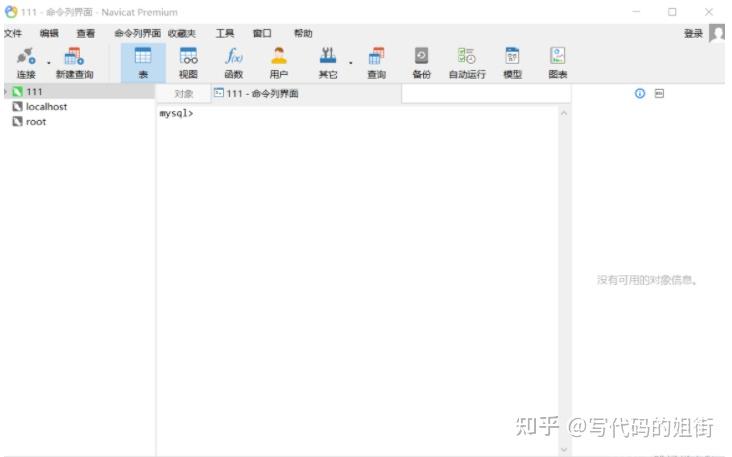Screen dimensions: 732x457
Task: Show the DDL panel icon
Action: (x=659, y=93)
